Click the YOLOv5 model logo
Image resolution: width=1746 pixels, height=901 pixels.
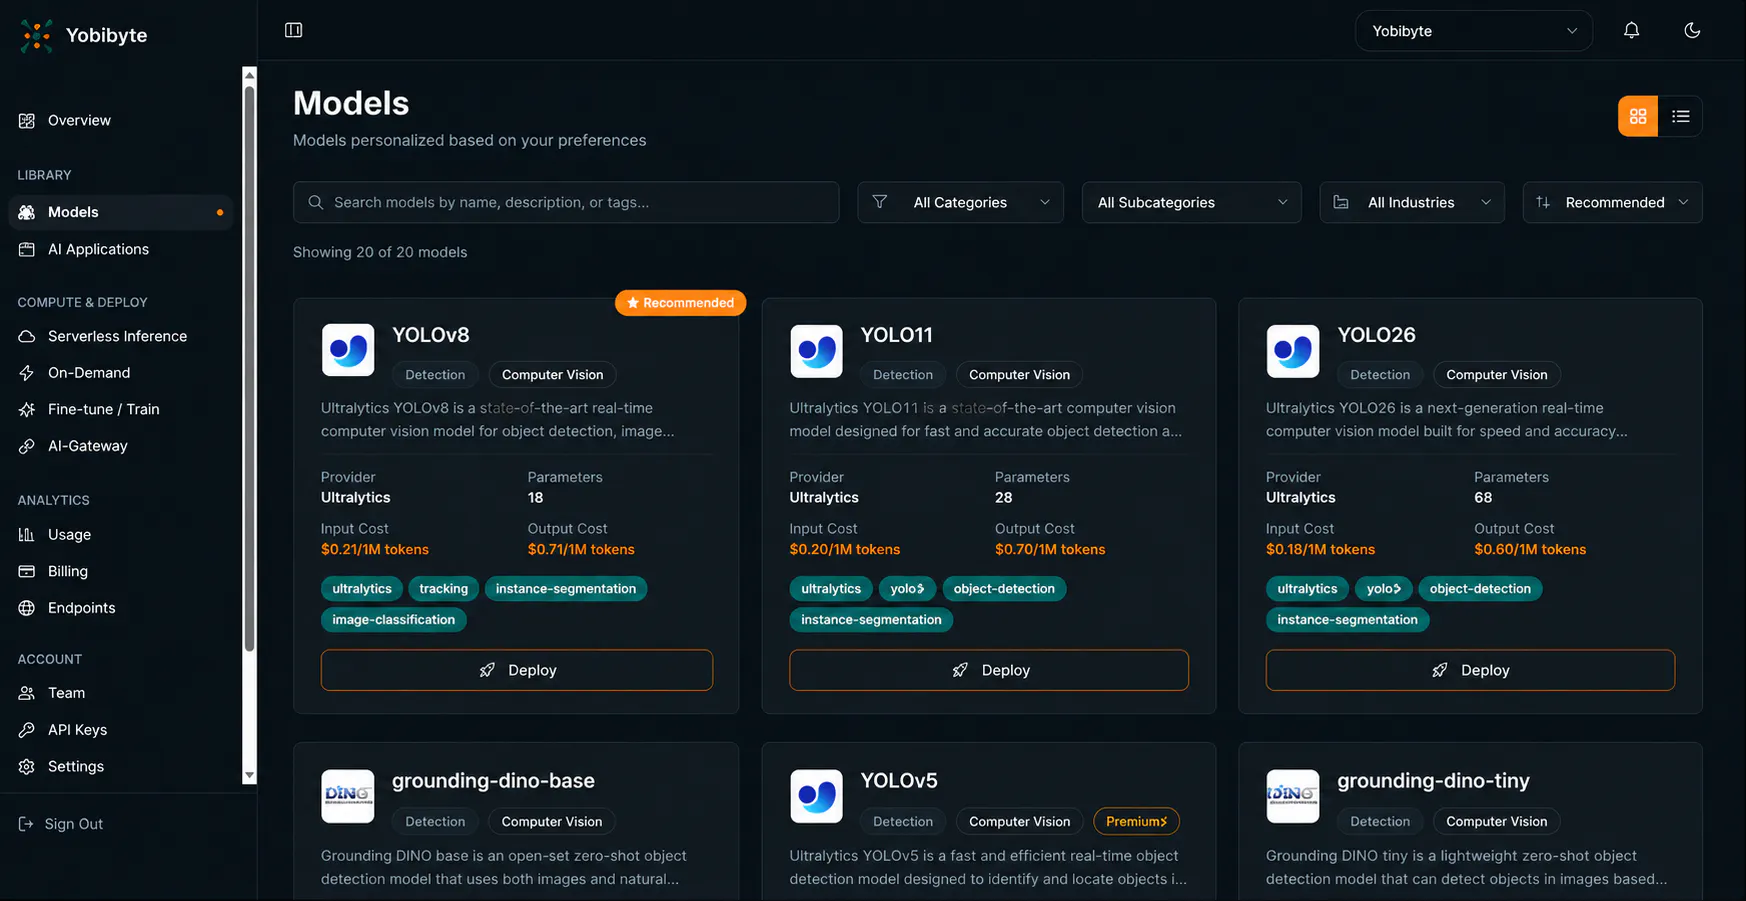(816, 796)
